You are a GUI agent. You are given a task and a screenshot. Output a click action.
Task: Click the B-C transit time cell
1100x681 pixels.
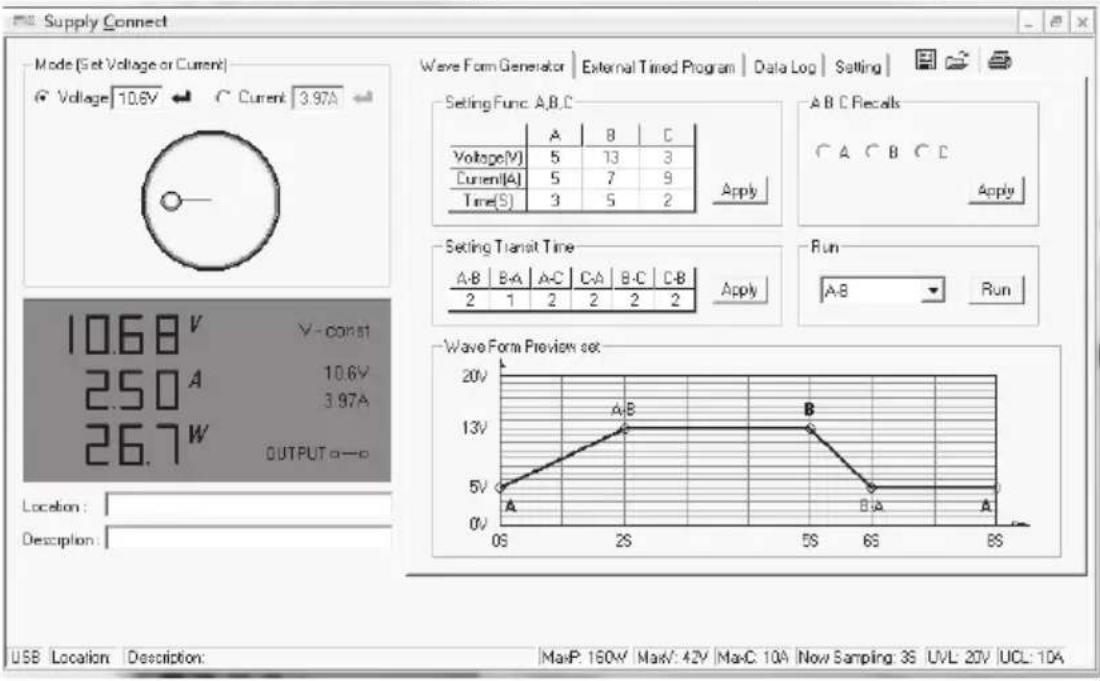click(x=633, y=300)
